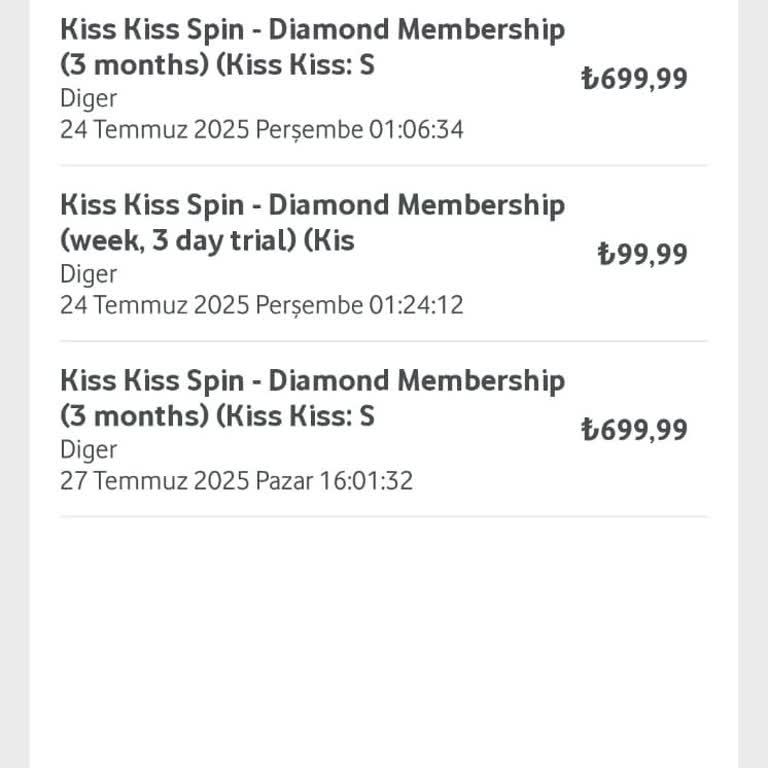Select the Diger label above the 01:06:34 timestamp

pyautogui.click(x=88, y=98)
